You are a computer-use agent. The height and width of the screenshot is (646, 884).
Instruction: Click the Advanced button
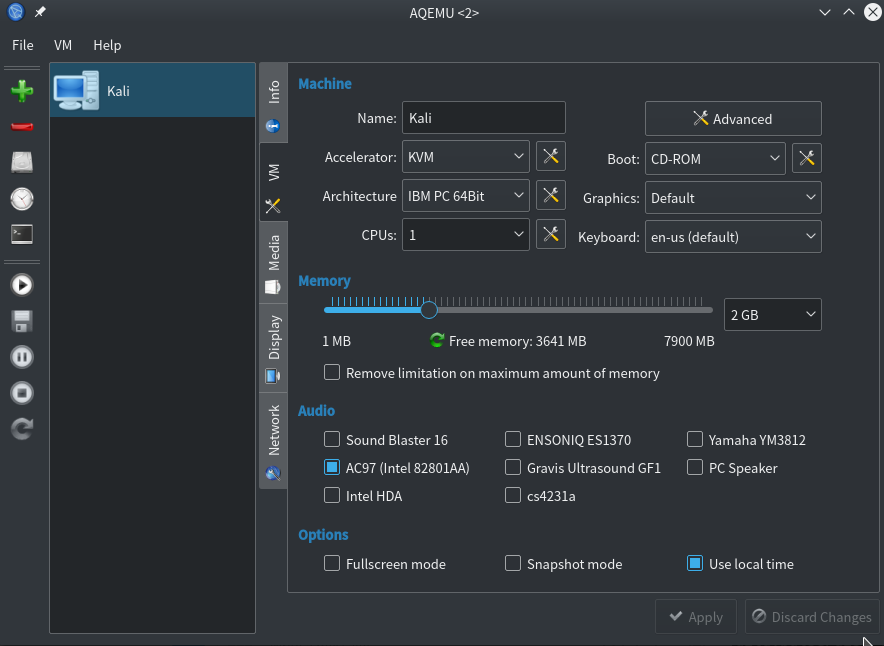733,118
